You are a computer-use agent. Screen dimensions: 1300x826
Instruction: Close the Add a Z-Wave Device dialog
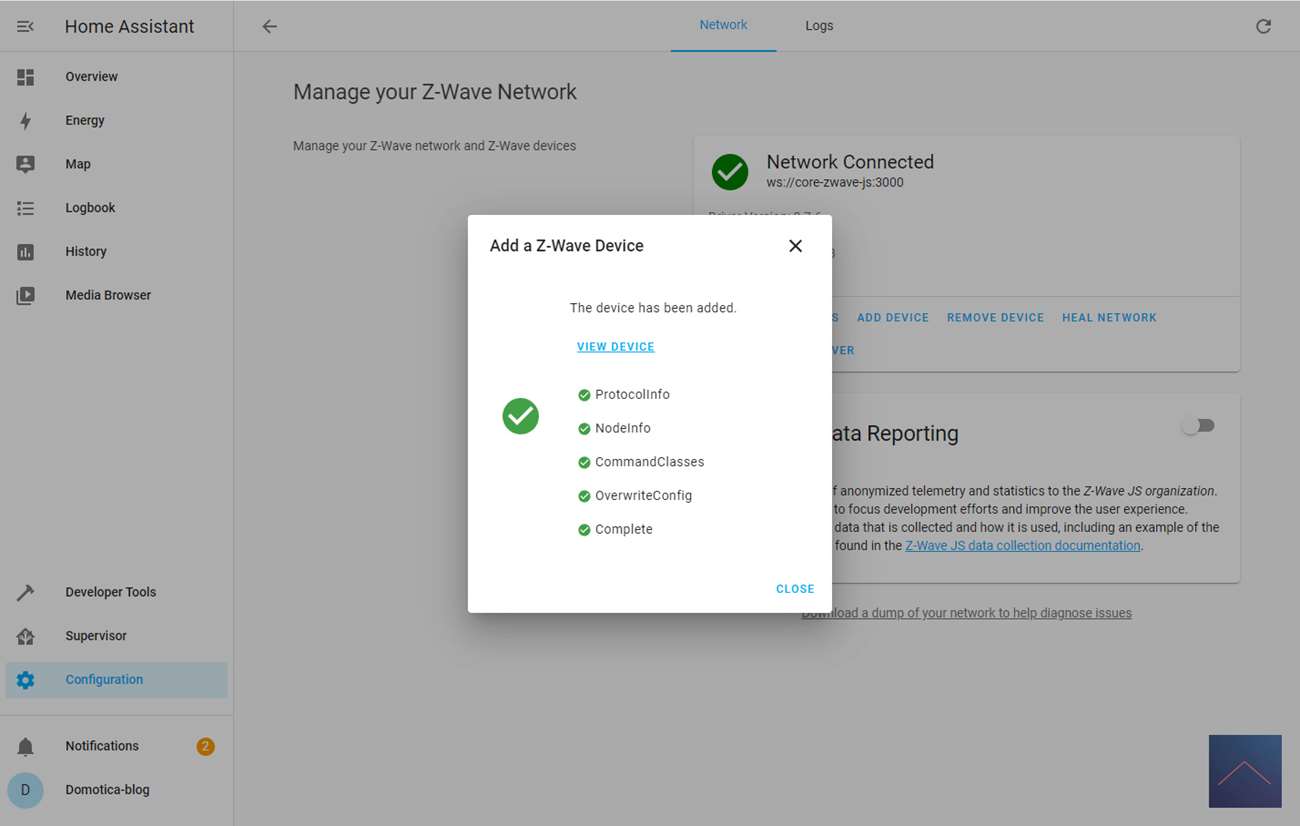point(795,246)
